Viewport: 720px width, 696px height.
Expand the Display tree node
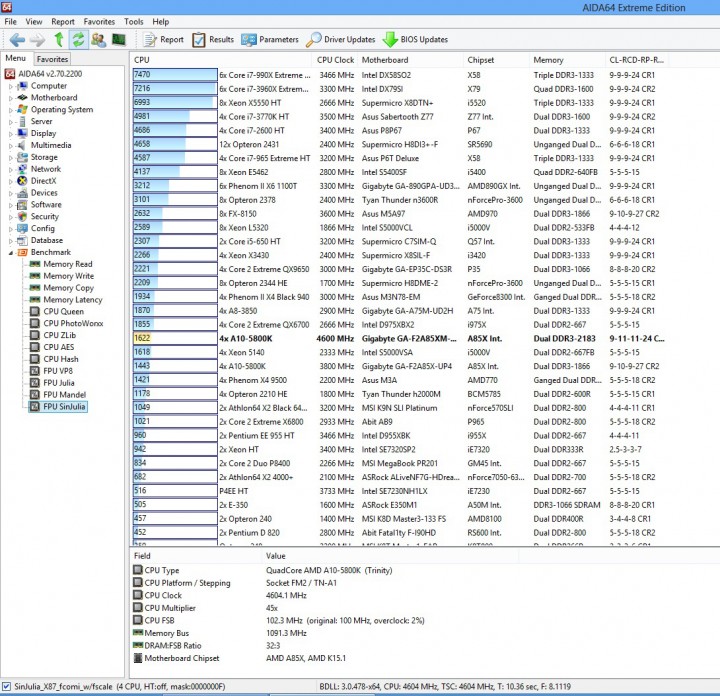[11, 134]
